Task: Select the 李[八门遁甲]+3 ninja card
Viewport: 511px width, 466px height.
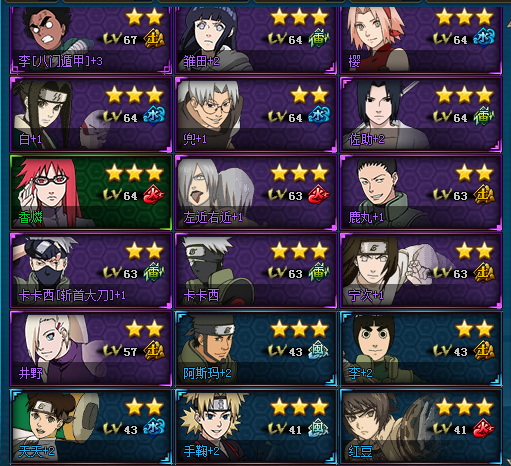Action: point(91,40)
